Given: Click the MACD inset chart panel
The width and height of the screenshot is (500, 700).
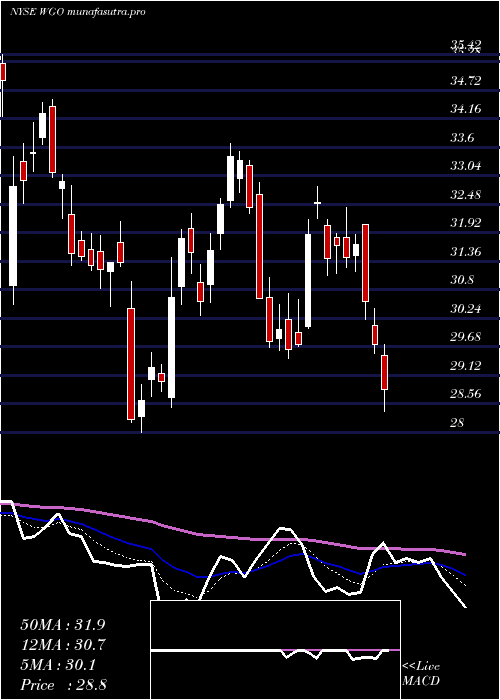Looking at the screenshot, I should [x=275, y=650].
